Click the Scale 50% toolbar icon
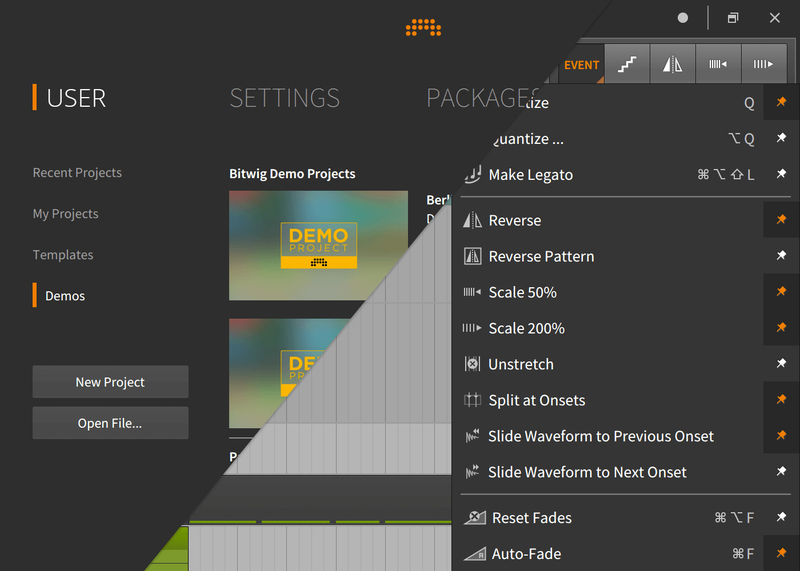800x571 pixels. (718, 65)
